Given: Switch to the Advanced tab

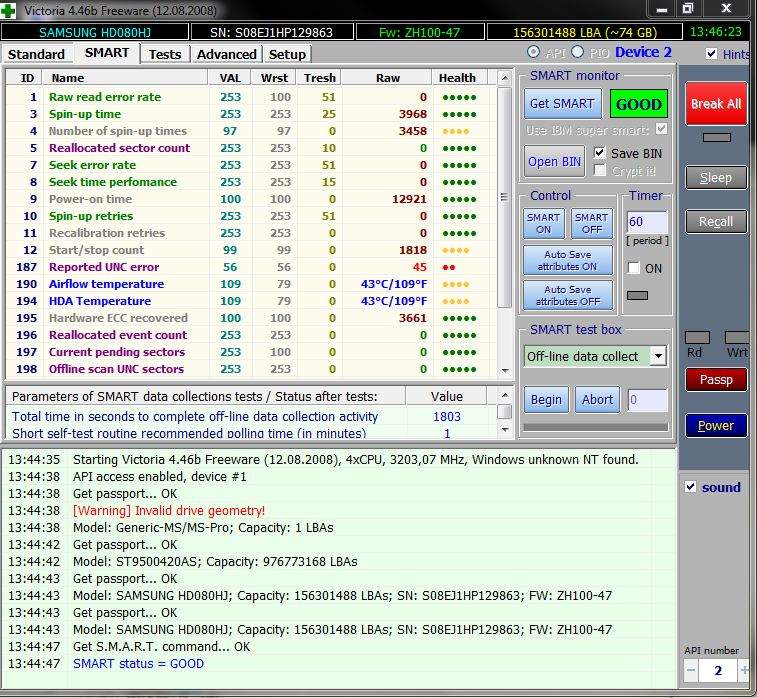Looking at the screenshot, I should click(x=226, y=54).
